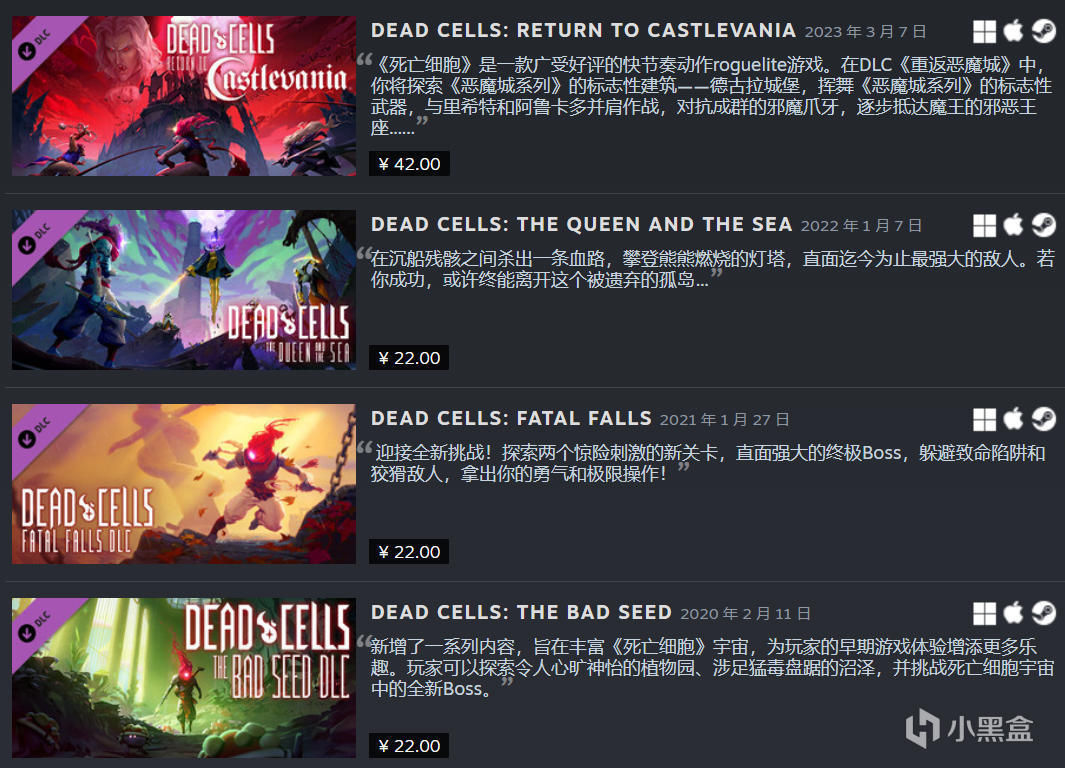The image size is (1065, 768).
Task: Open Dead Cells: Return to Castlevania title
Action: [583, 31]
